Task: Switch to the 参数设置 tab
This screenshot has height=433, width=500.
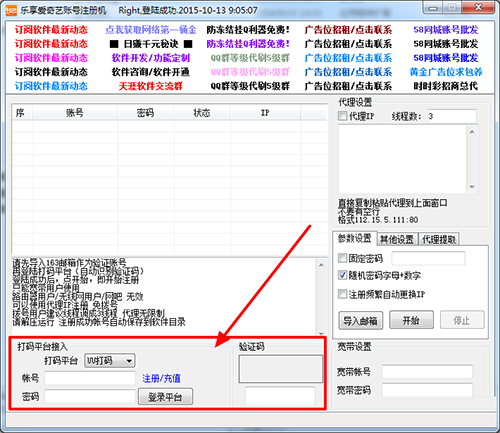Action: [354, 239]
